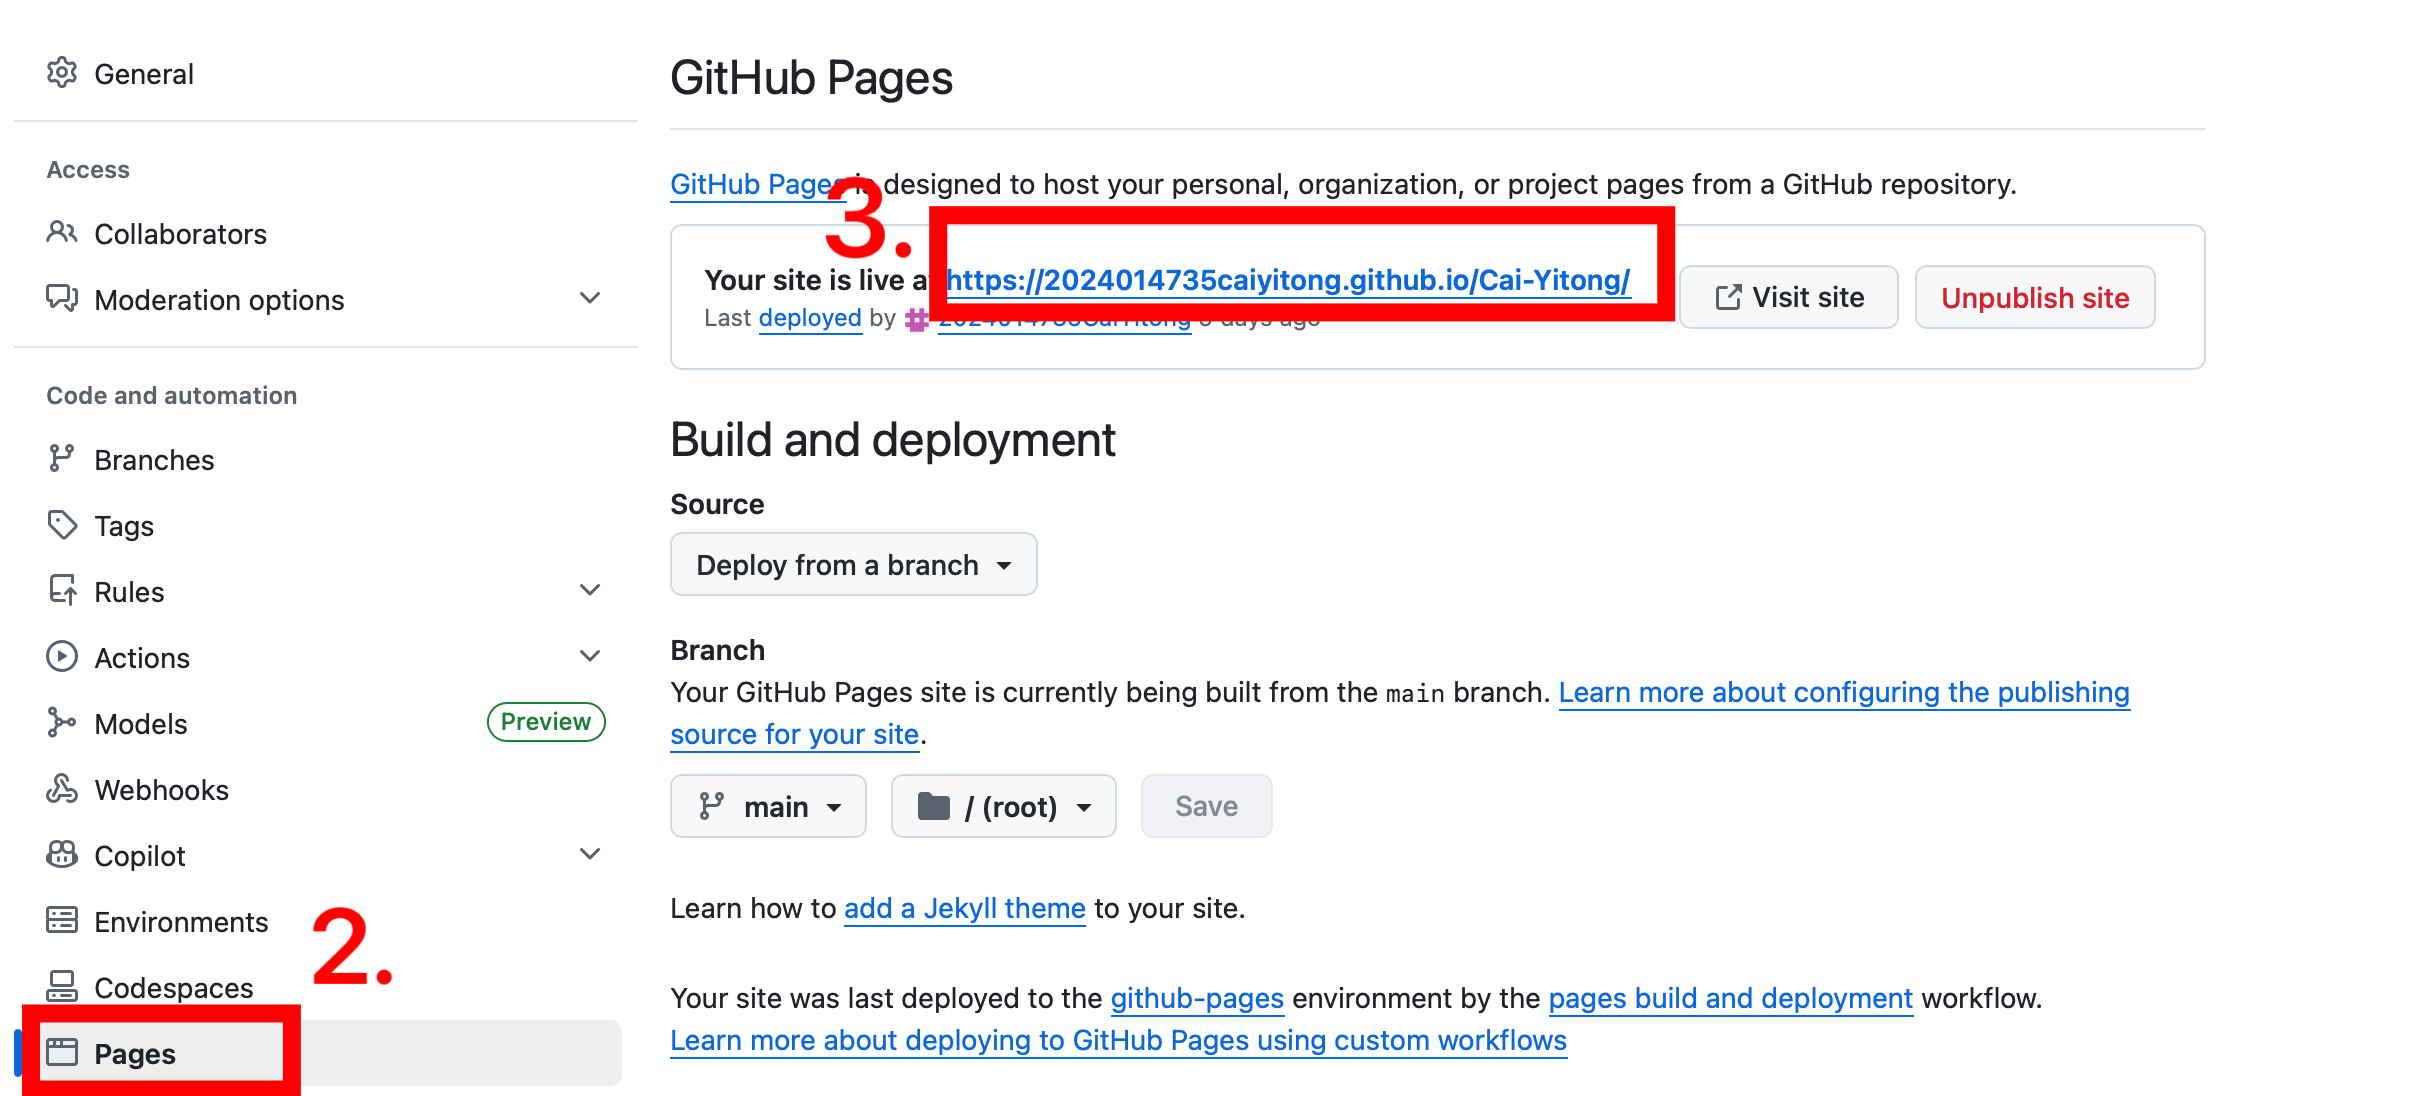Open the add a Jekyll theme link
This screenshot has width=2426, height=1096.
pyautogui.click(x=965, y=909)
